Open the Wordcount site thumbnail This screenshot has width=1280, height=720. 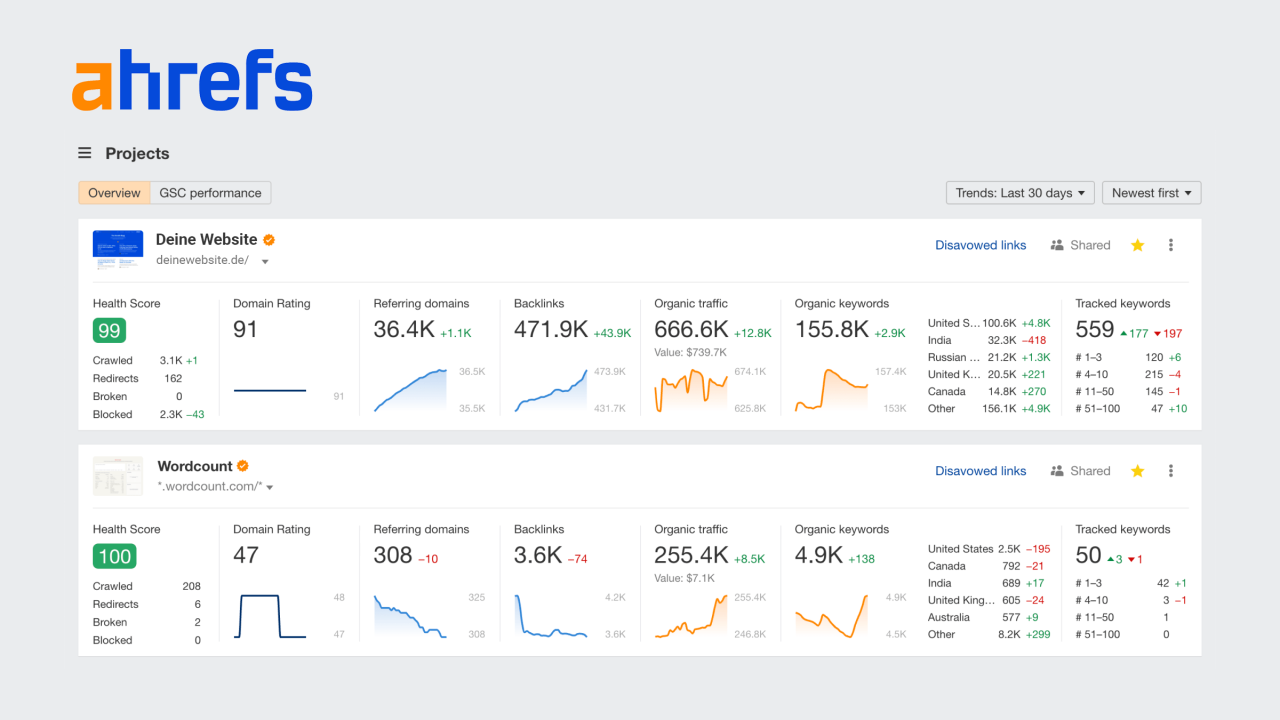[118, 476]
